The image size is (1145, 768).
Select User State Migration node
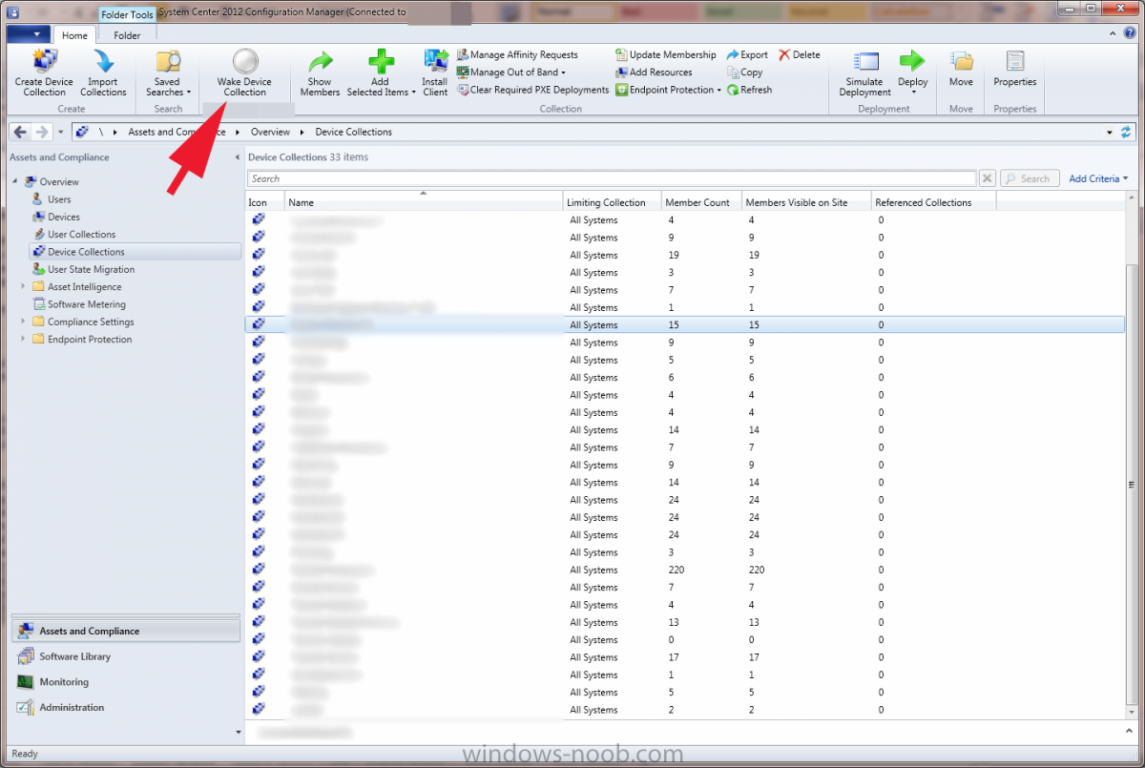point(91,269)
